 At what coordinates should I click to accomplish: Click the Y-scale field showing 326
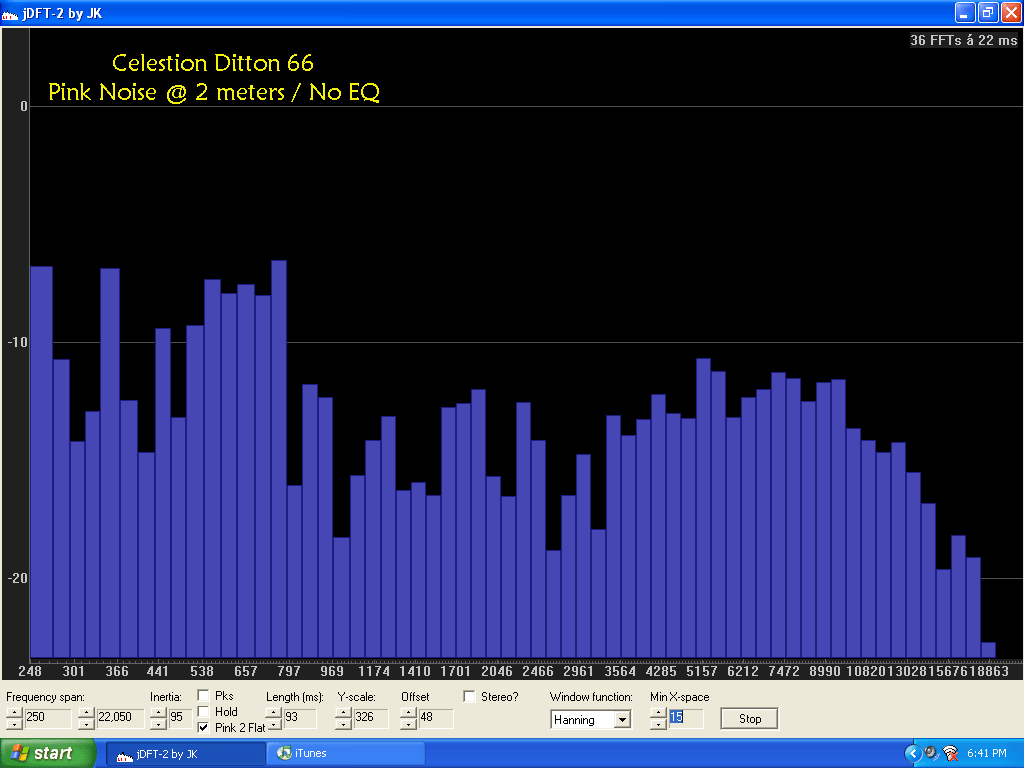(x=370, y=718)
